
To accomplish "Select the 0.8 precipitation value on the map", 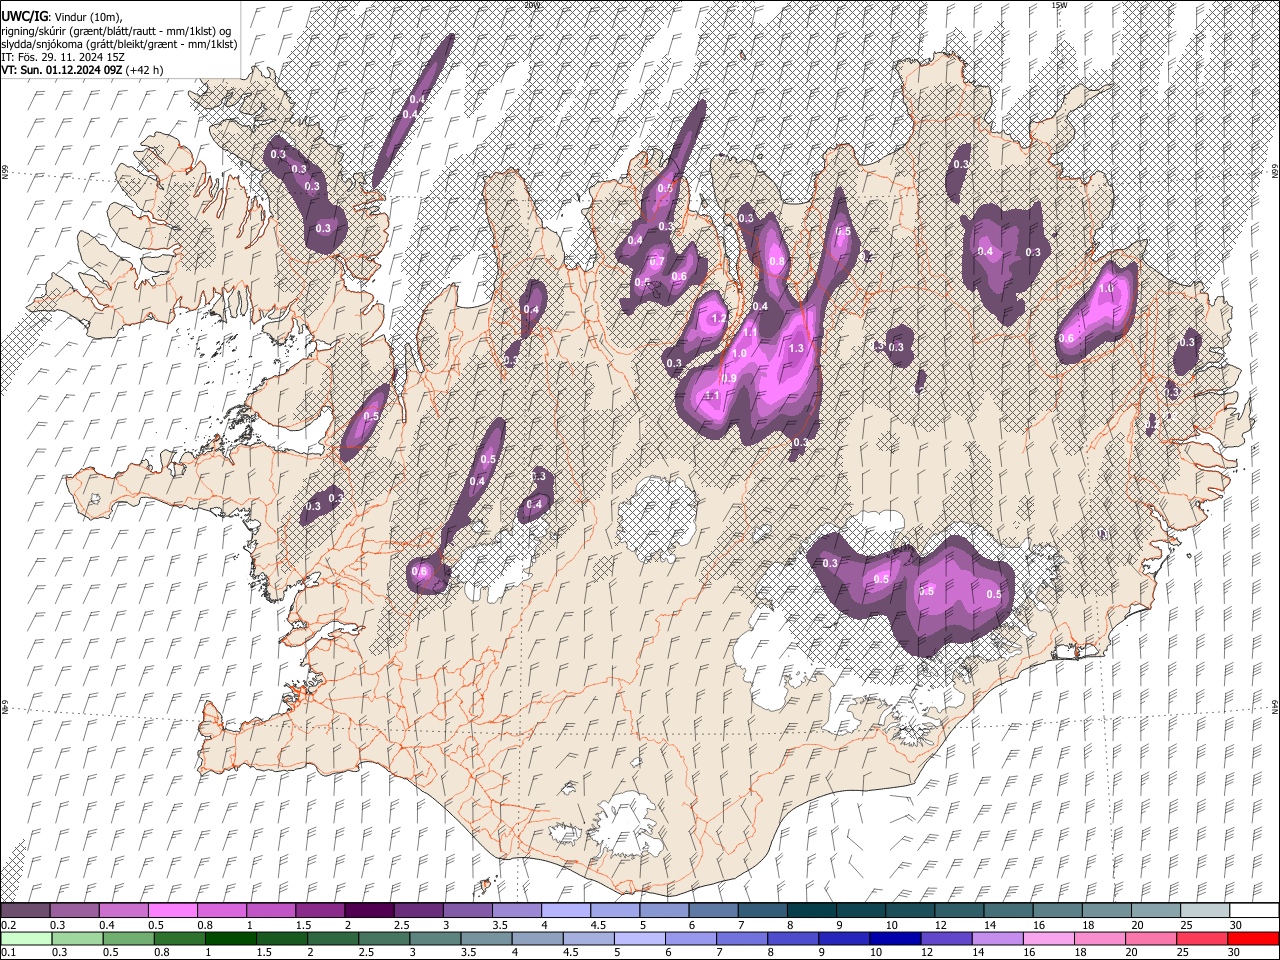I will (x=776, y=262).
